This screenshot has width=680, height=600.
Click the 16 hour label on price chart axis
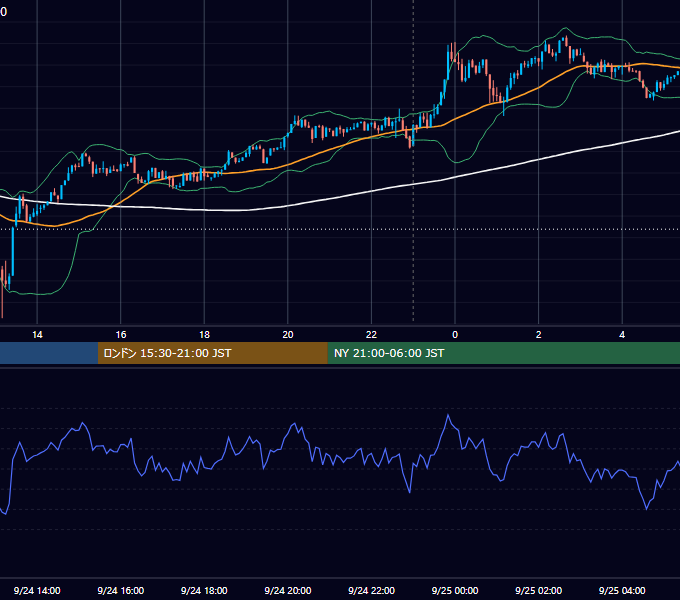pyautogui.click(x=121, y=335)
